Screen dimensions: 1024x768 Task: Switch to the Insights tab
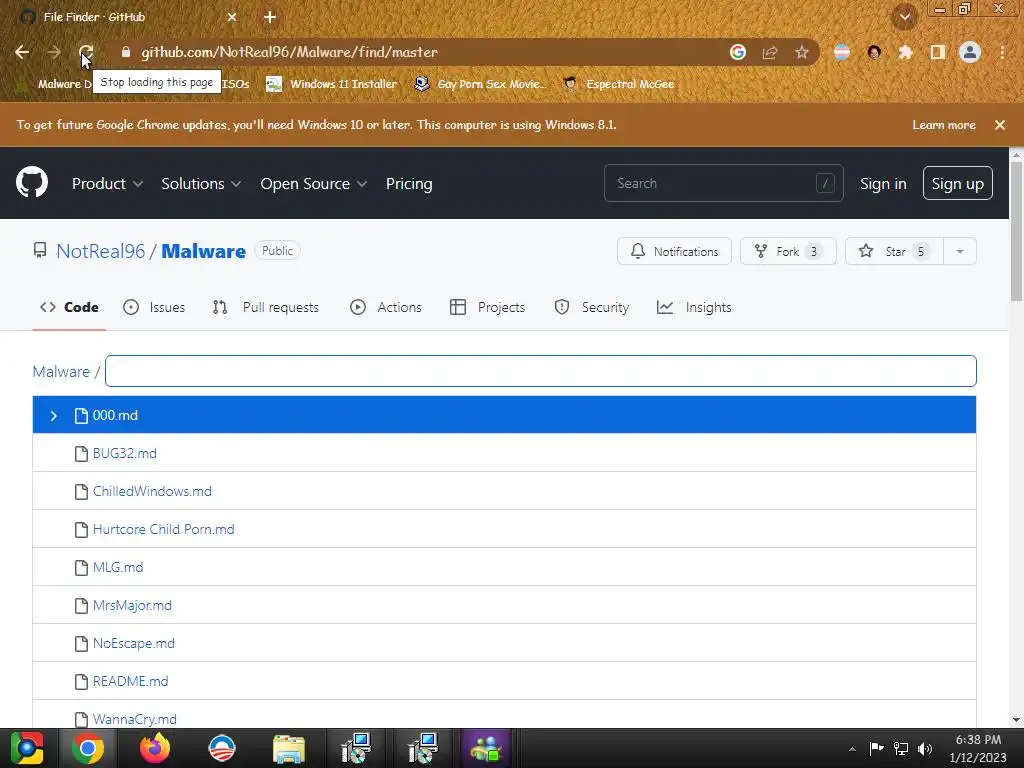[x=694, y=308]
